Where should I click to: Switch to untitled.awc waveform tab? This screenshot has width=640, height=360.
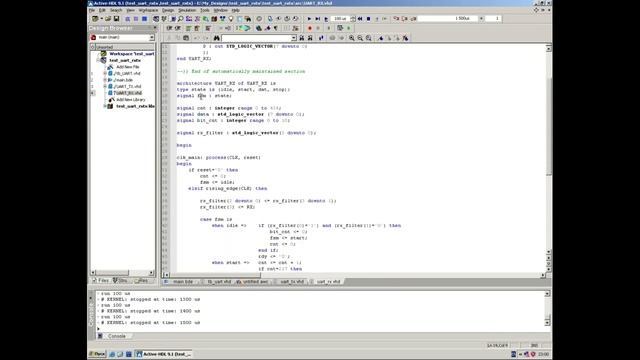[x=253, y=282]
